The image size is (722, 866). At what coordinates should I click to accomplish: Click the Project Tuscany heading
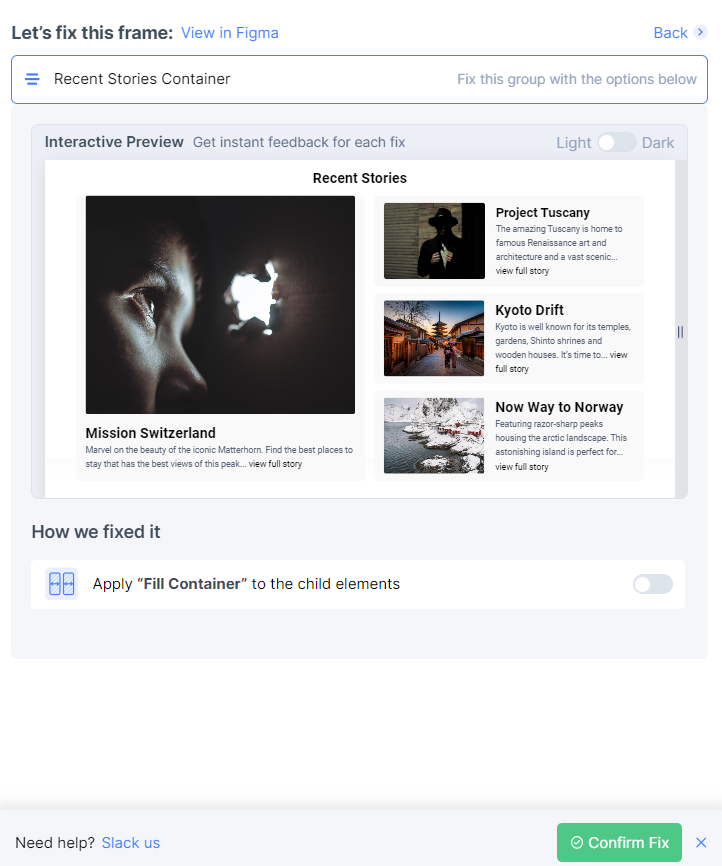542,213
